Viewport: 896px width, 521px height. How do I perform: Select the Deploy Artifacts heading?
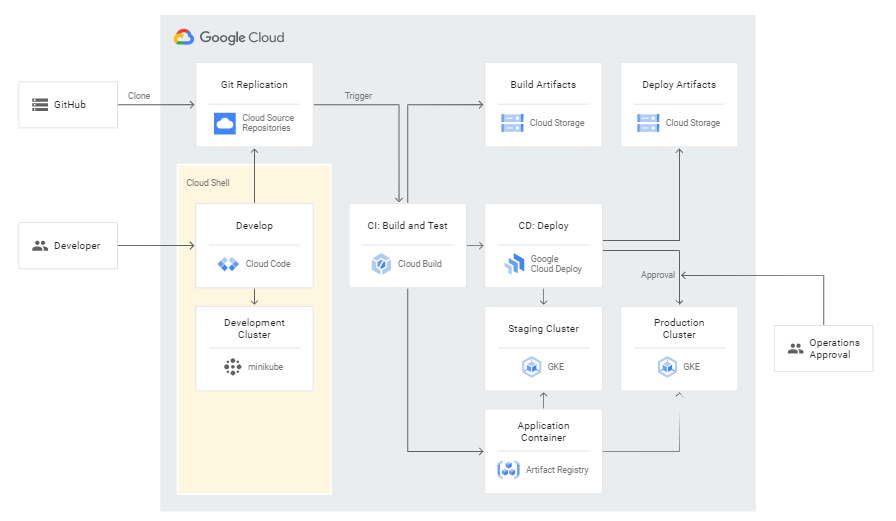[x=679, y=85]
